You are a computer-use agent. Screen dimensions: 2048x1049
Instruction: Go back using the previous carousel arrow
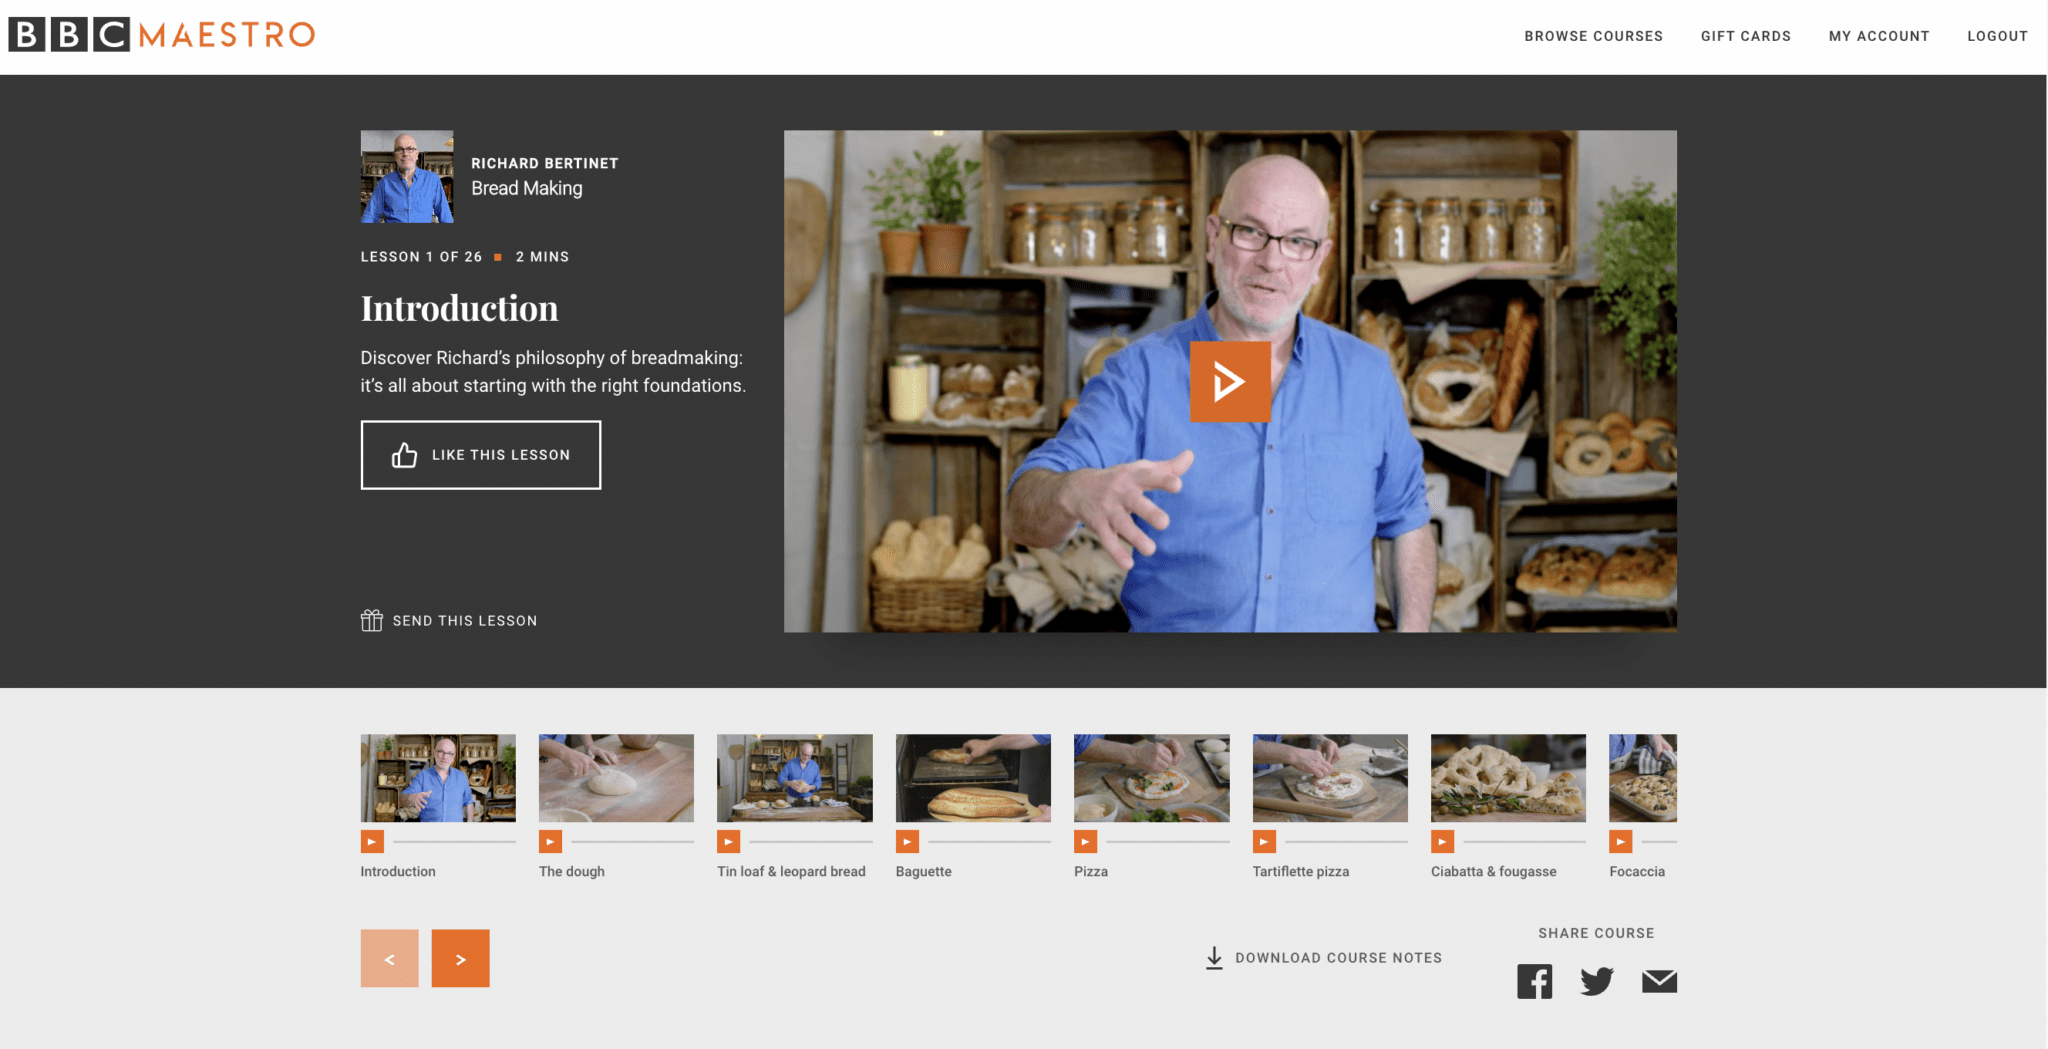point(389,957)
